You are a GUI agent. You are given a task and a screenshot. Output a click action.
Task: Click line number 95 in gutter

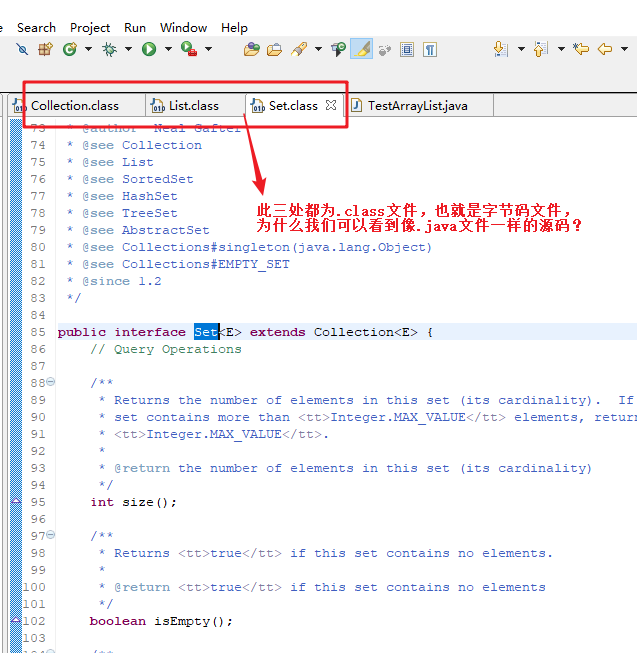38,502
